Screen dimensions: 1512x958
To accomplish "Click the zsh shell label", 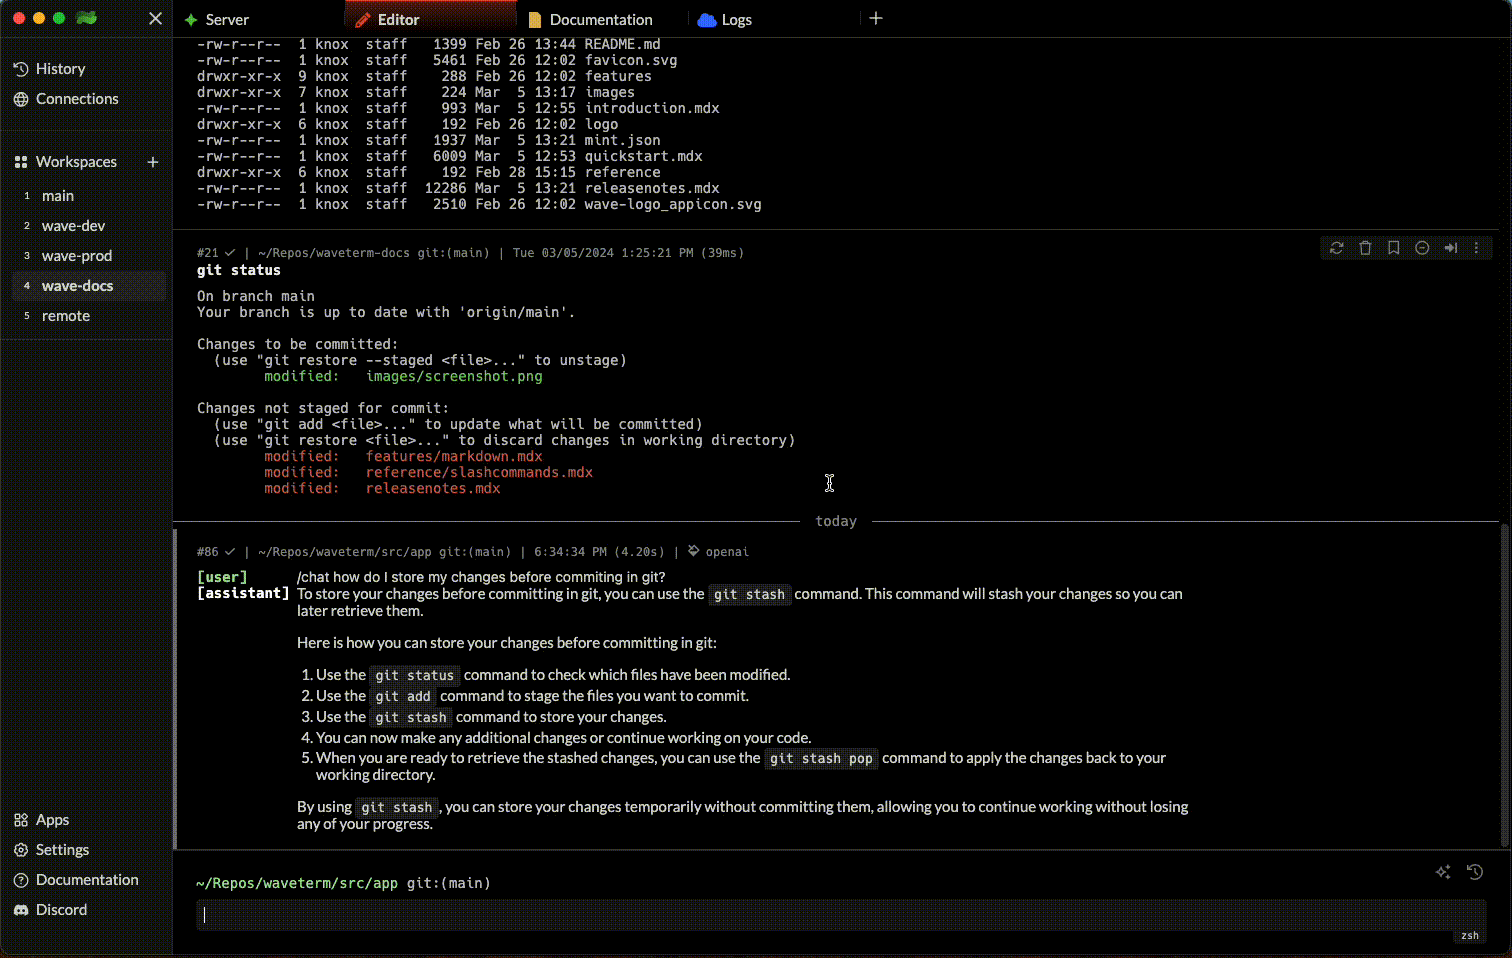I will 1470,936.
